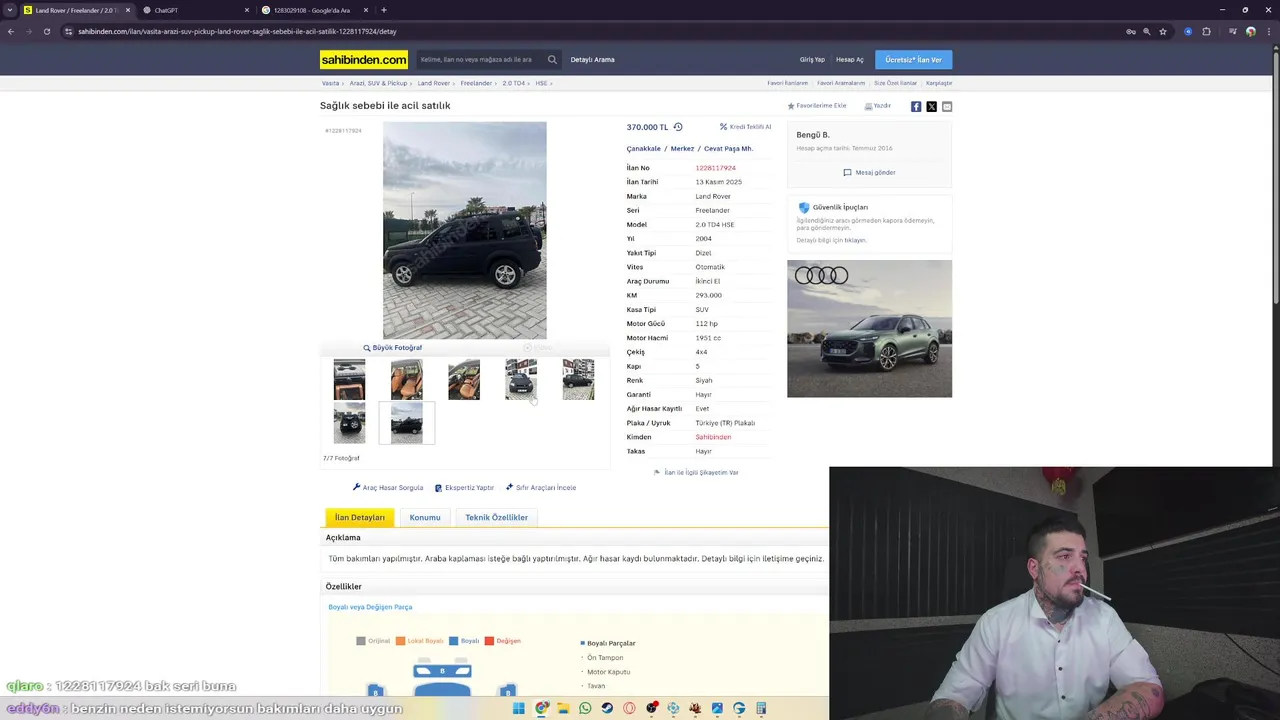Click the Favorilerime Ekle star

(791, 106)
